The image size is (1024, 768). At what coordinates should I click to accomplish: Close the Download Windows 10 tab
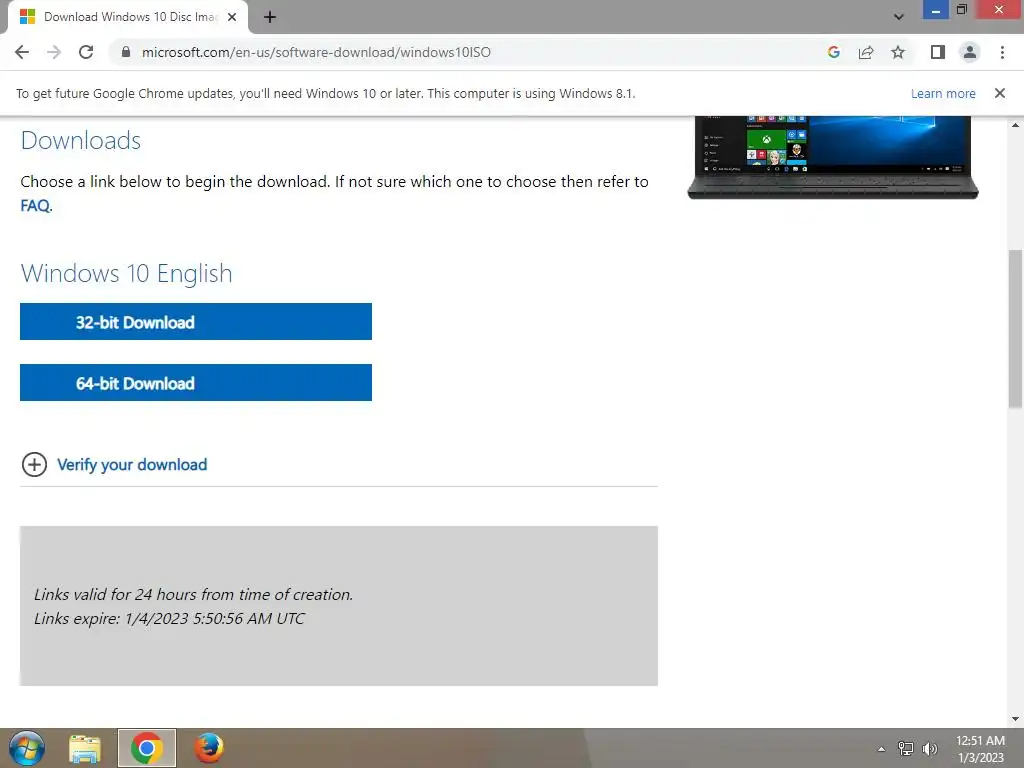click(232, 17)
